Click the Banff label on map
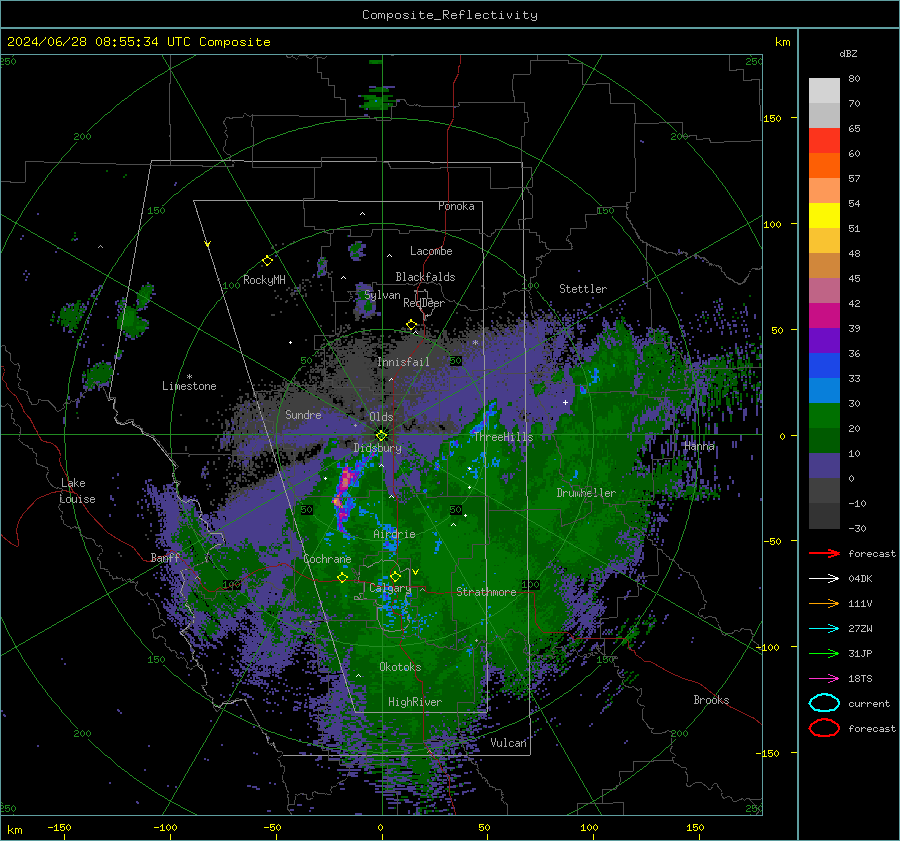Image resolution: width=900 pixels, height=841 pixels. point(165,557)
